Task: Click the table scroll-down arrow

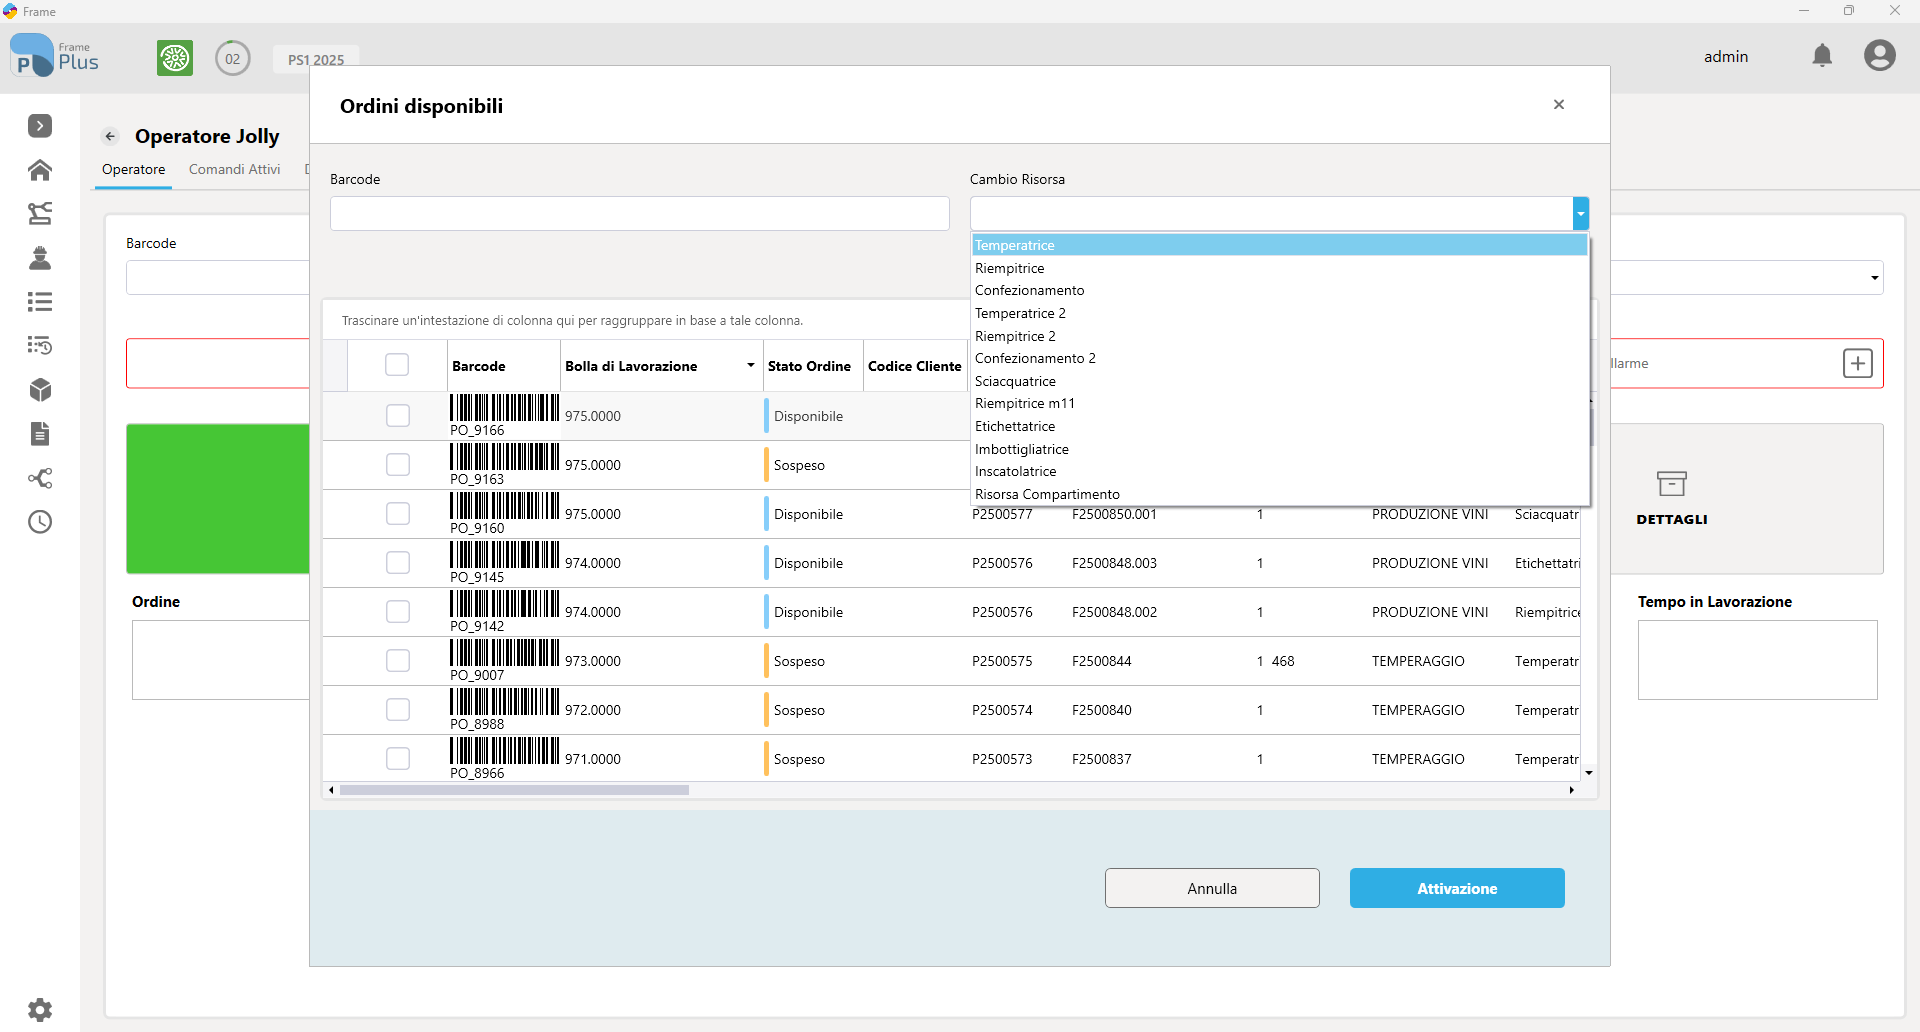Action: tap(1589, 773)
